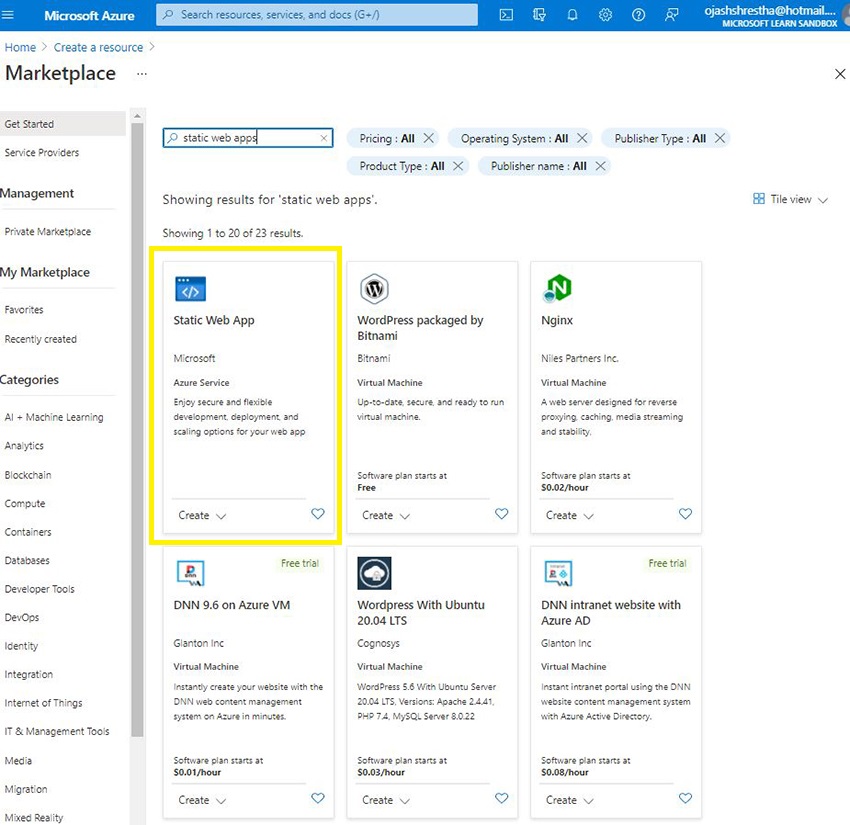
Task: Remove the Product Type filter
Action: click(x=458, y=166)
